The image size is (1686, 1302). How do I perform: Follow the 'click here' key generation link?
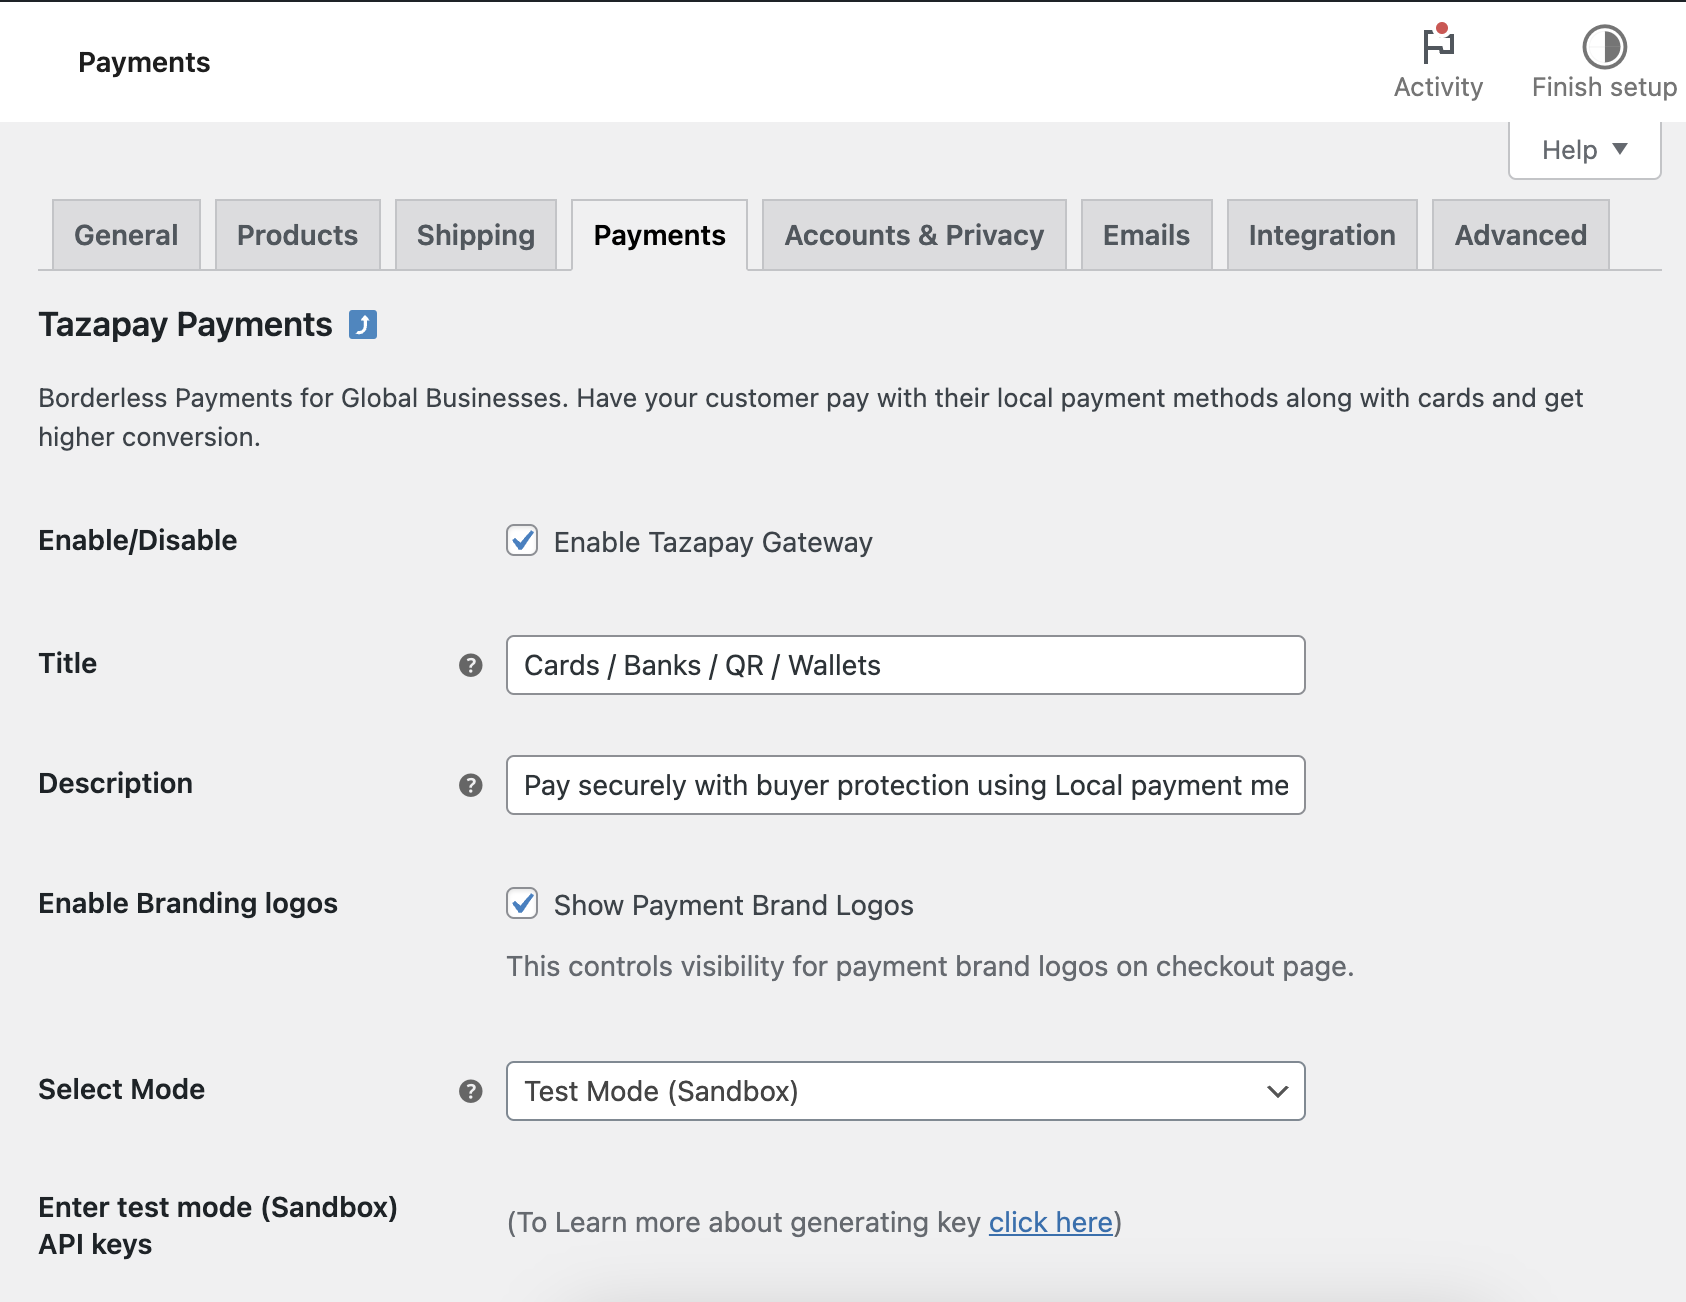click(1051, 1222)
